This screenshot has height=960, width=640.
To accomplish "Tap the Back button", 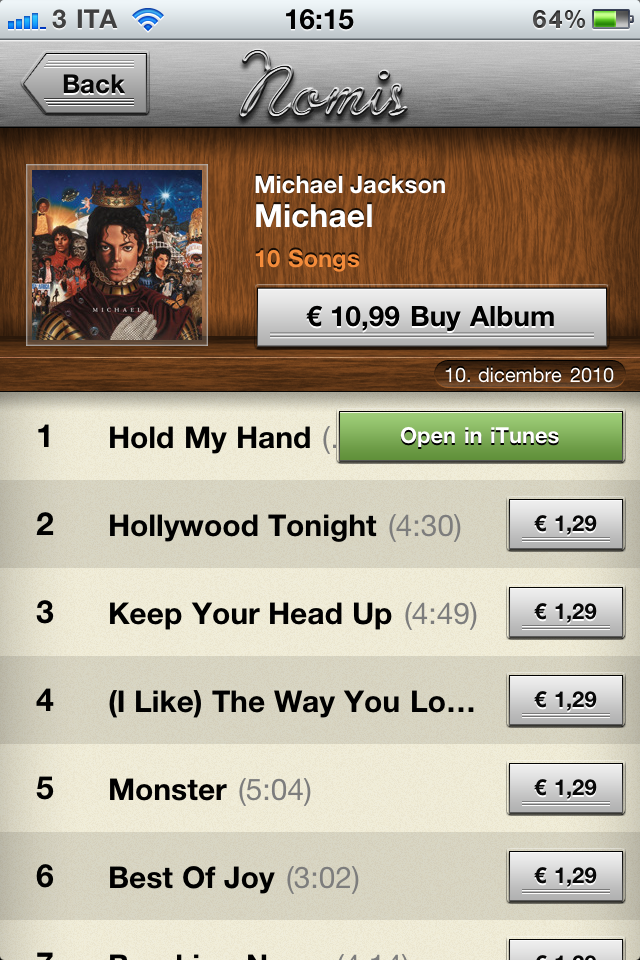I will pos(86,83).
